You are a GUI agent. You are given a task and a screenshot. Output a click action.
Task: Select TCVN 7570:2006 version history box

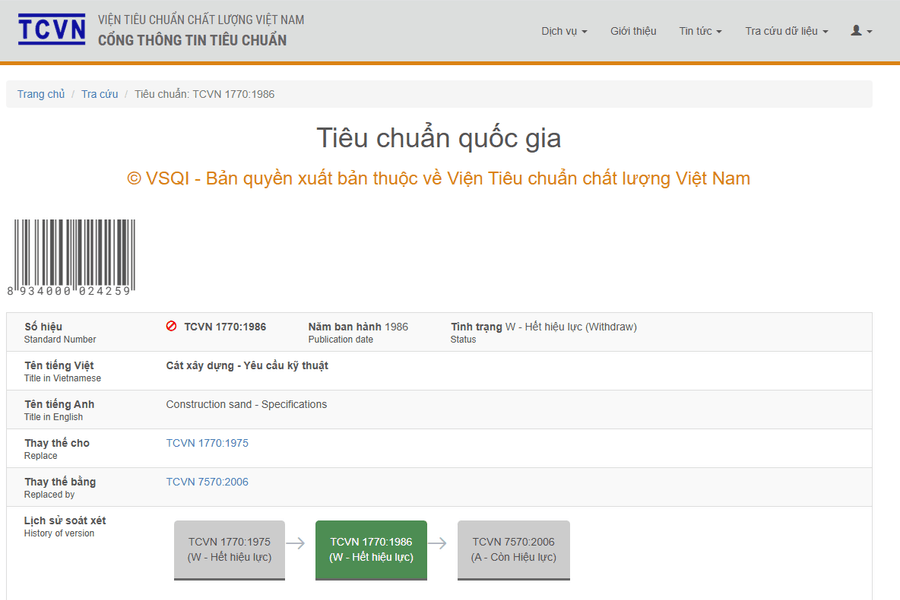click(514, 550)
